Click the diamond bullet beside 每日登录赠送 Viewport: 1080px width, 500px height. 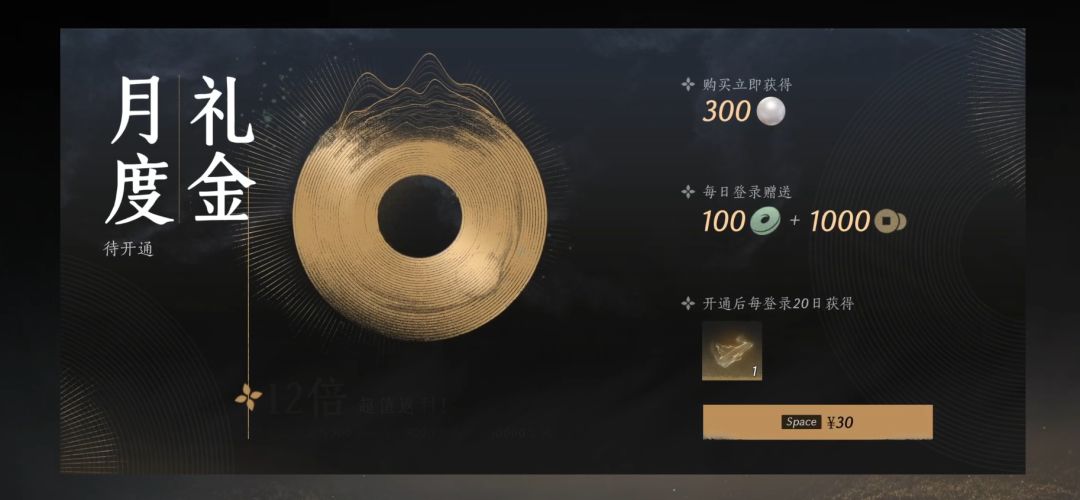pos(687,192)
